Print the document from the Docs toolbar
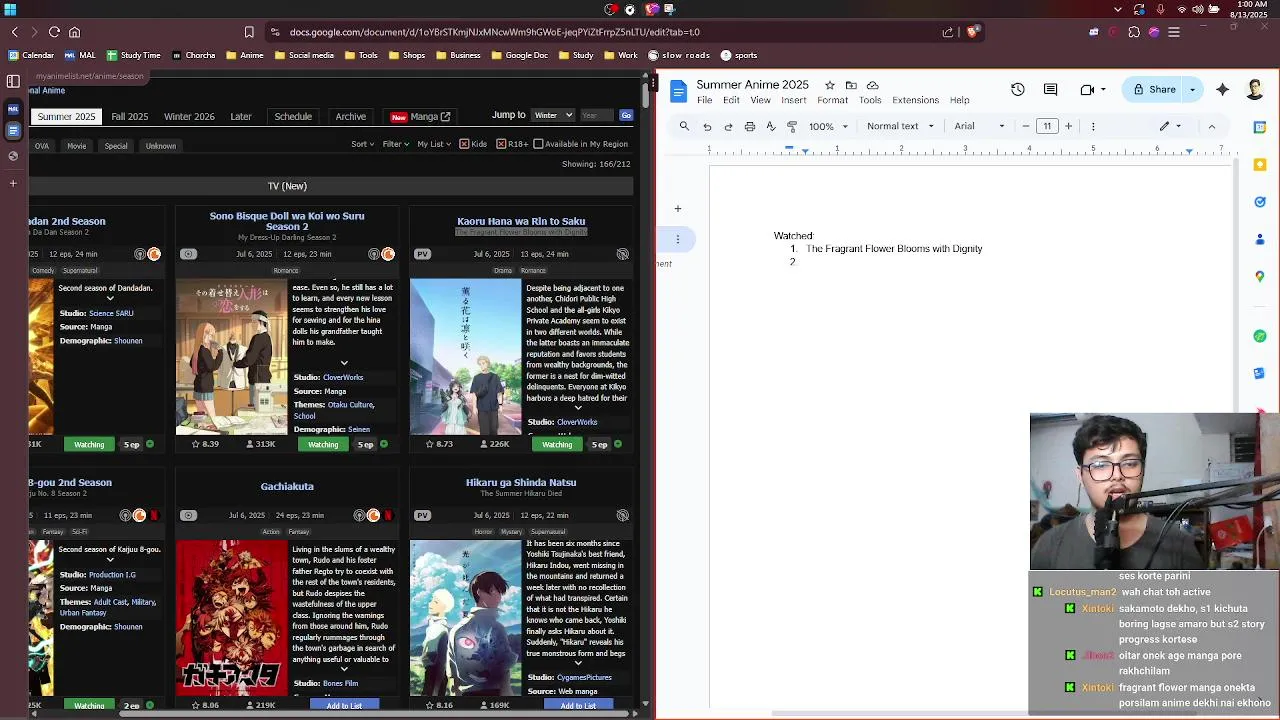The height and width of the screenshot is (720, 1280). (x=749, y=126)
